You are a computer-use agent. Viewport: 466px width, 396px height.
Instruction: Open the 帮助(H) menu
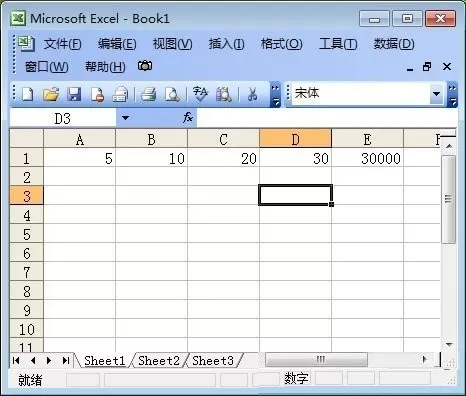105,67
